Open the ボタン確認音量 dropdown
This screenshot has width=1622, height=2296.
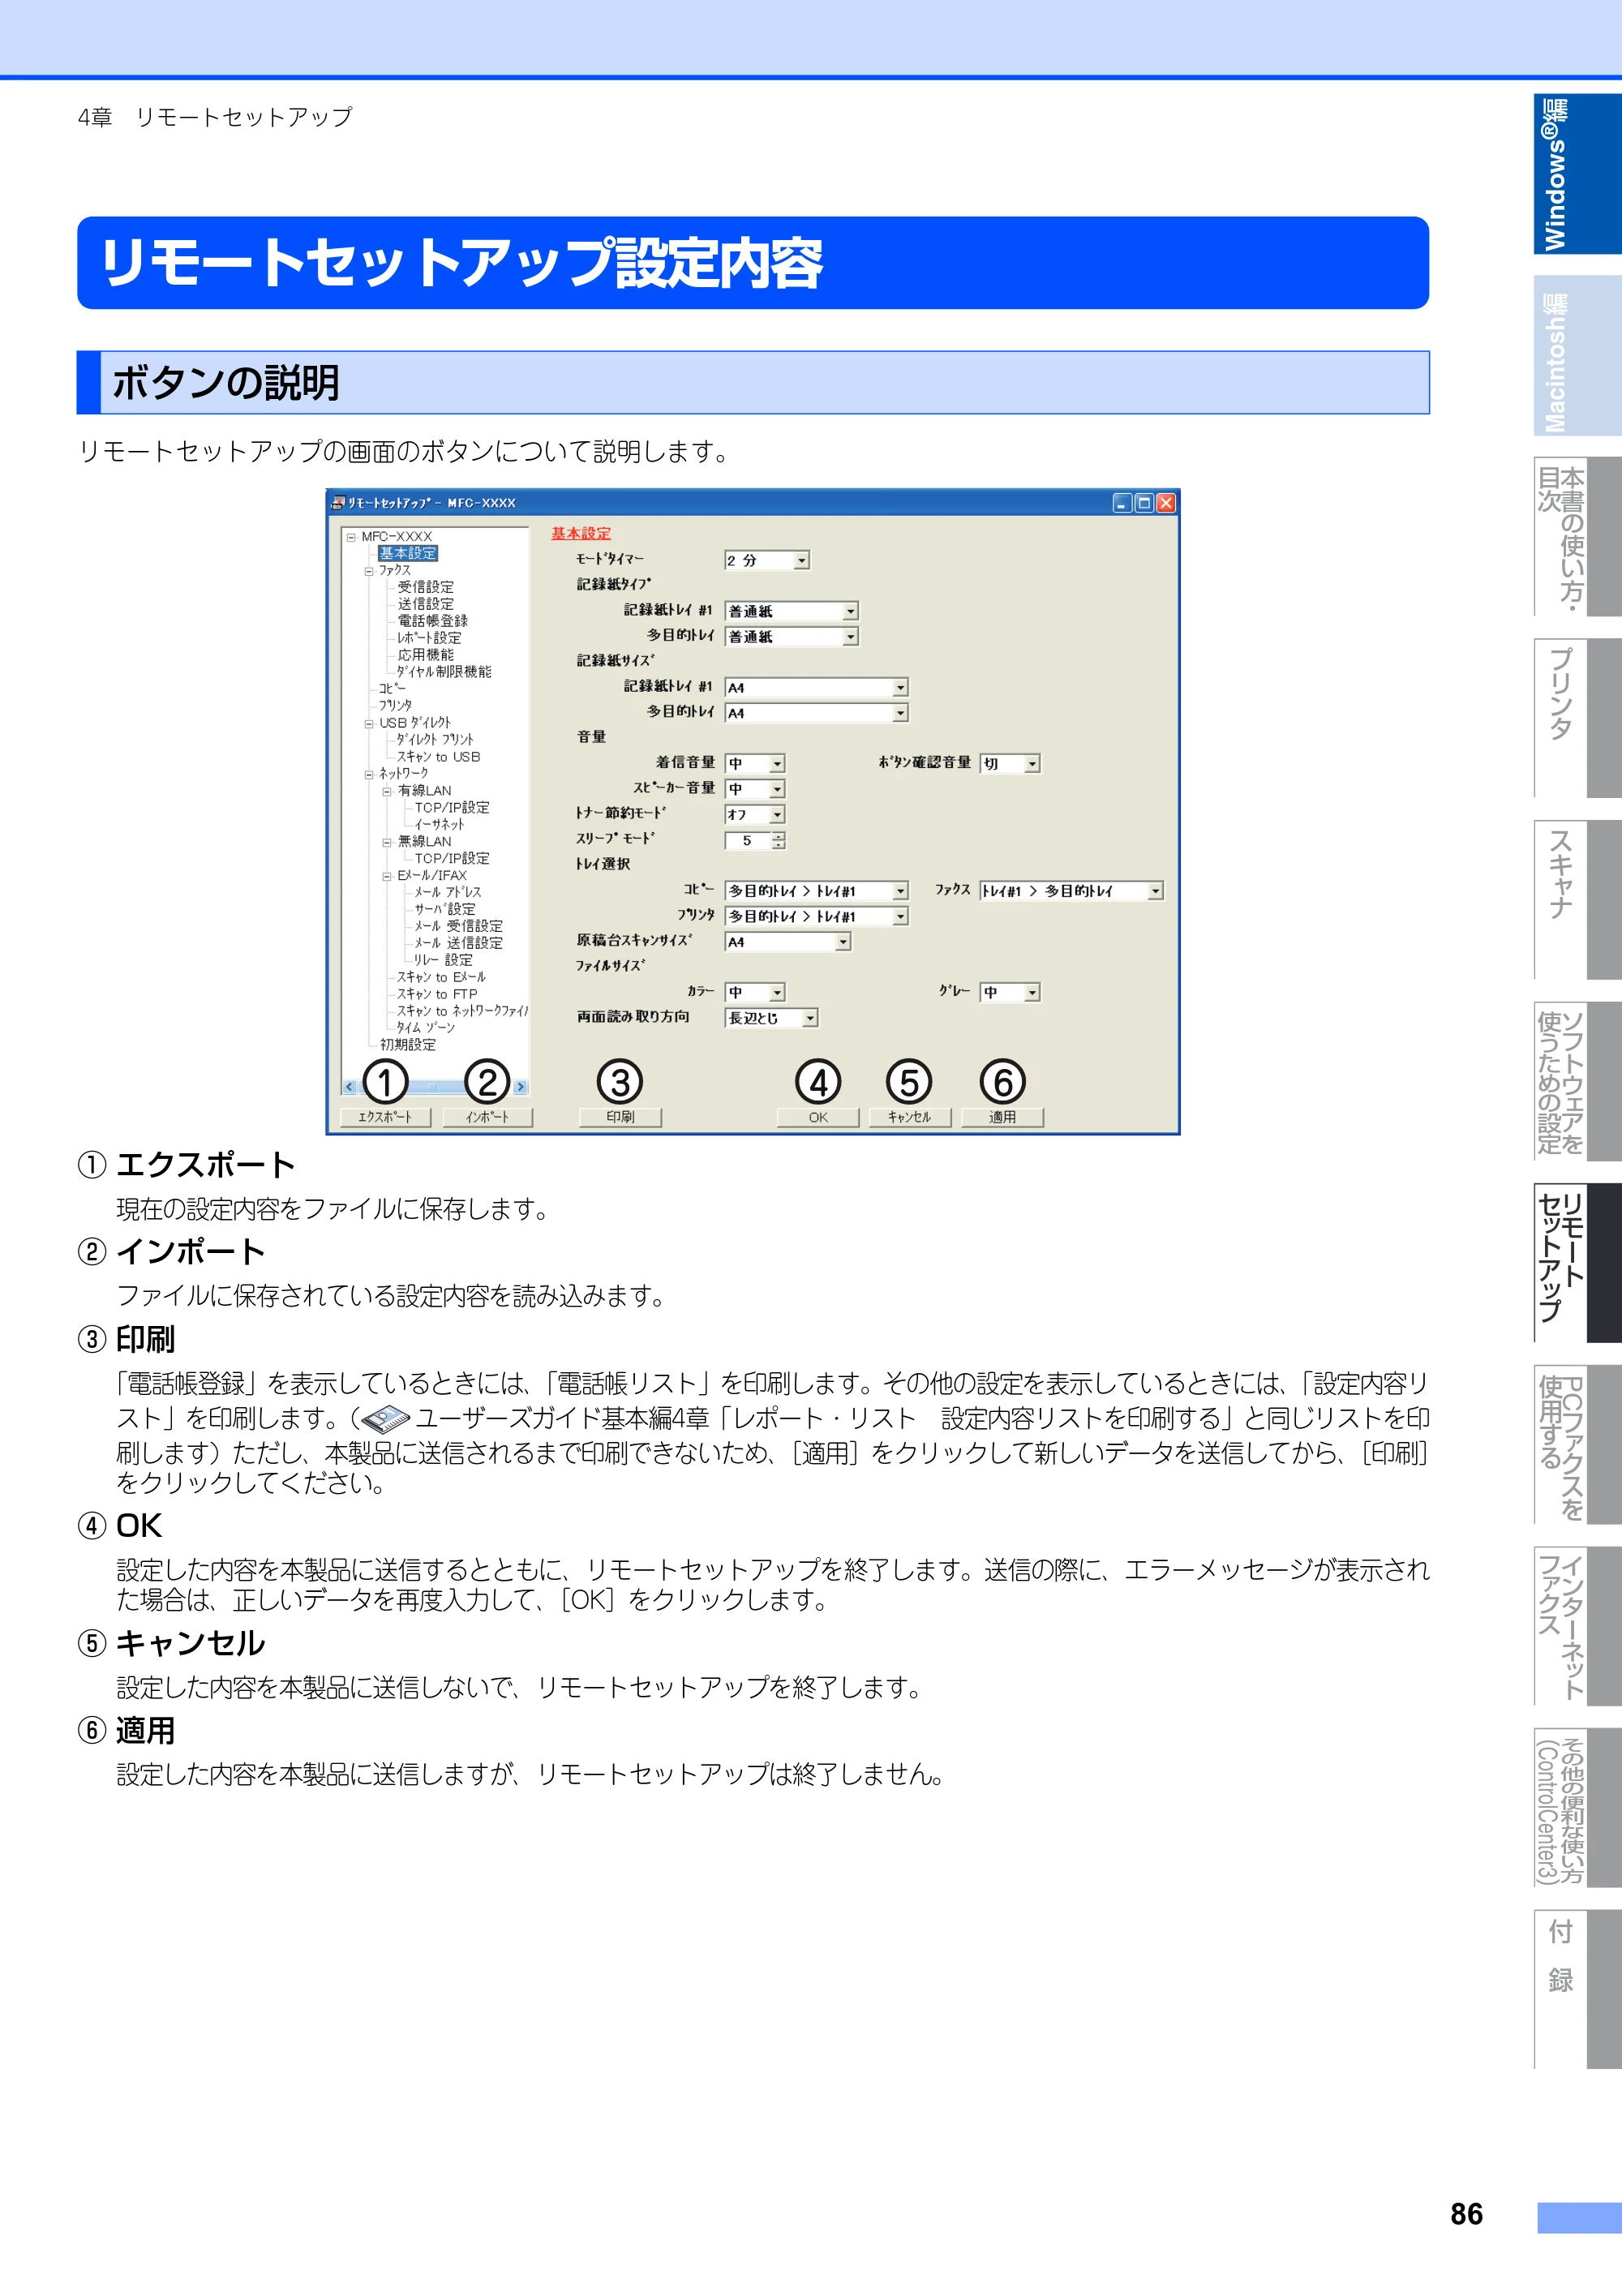[x=1010, y=764]
